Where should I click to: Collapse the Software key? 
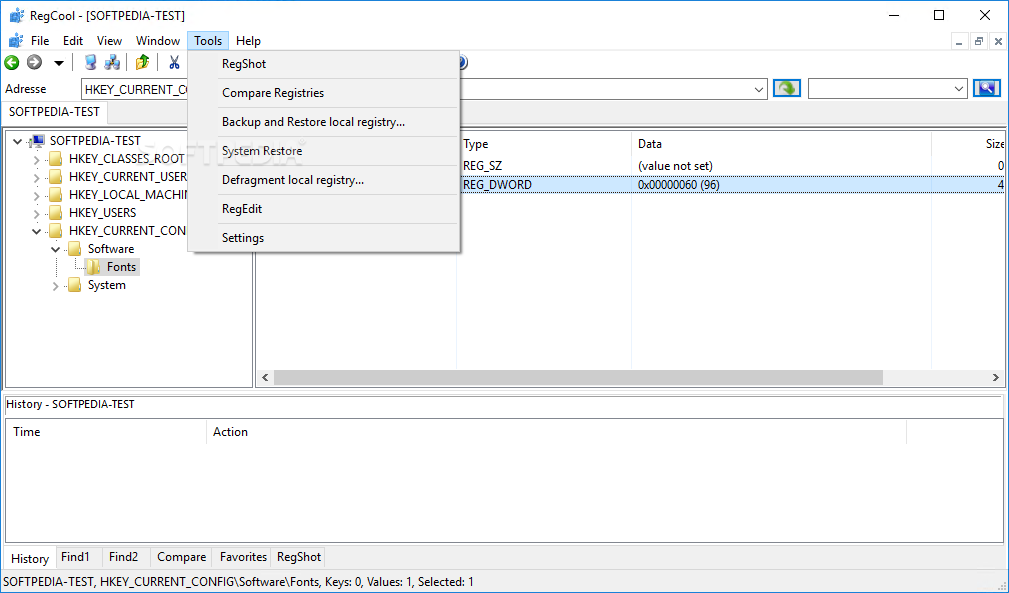pos(55,249)
